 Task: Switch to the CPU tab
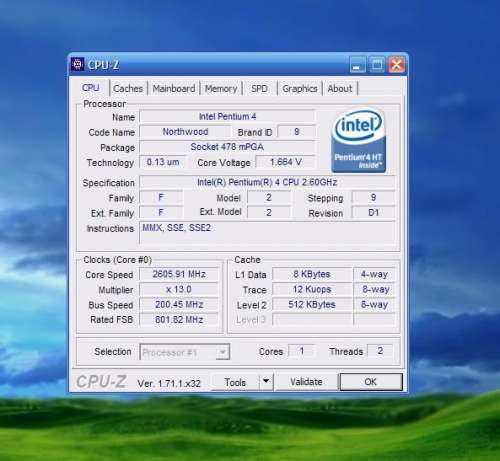point(90,88)
